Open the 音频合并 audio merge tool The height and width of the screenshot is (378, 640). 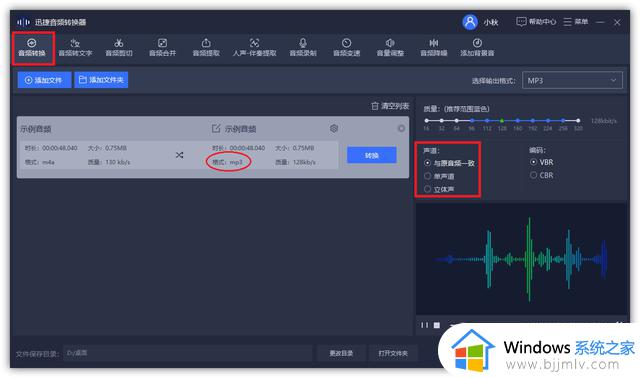[162, 47]
